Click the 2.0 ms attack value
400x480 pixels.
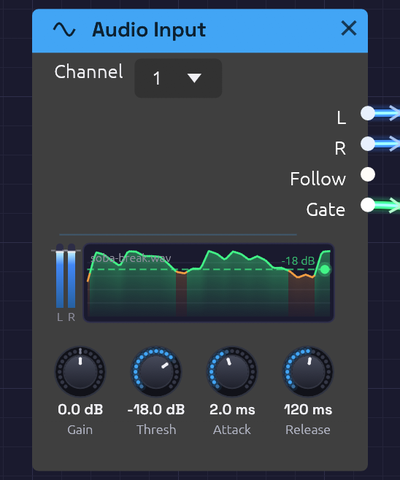pos(232,410)
